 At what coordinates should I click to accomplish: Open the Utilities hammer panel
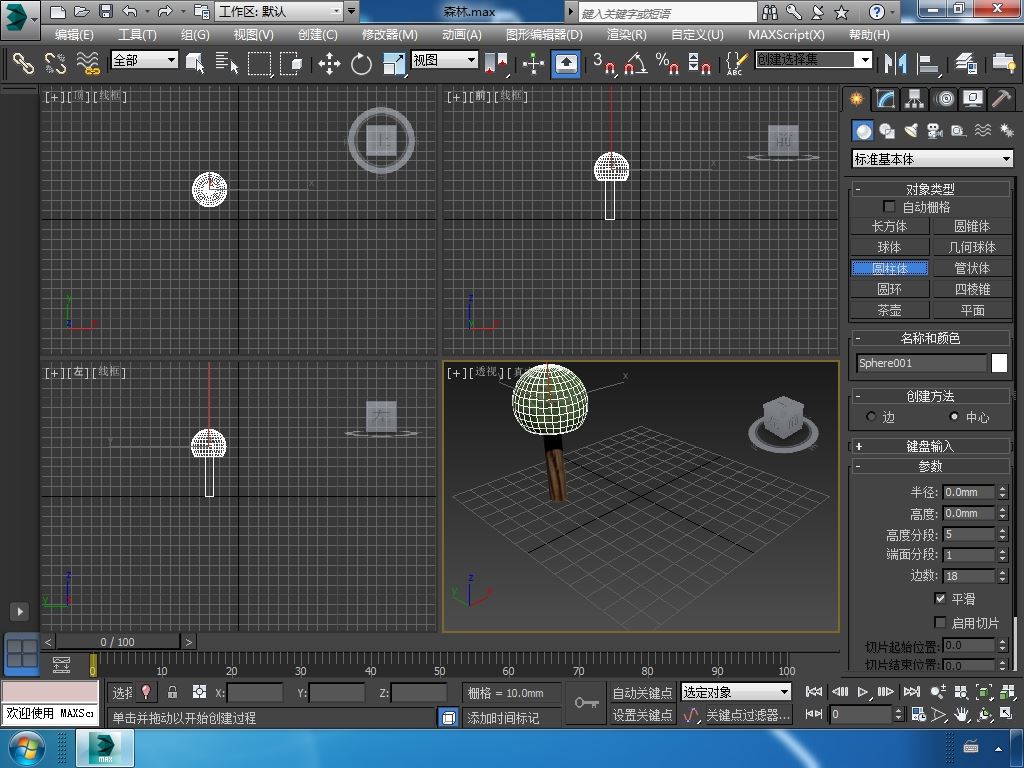click(1002, 99)
